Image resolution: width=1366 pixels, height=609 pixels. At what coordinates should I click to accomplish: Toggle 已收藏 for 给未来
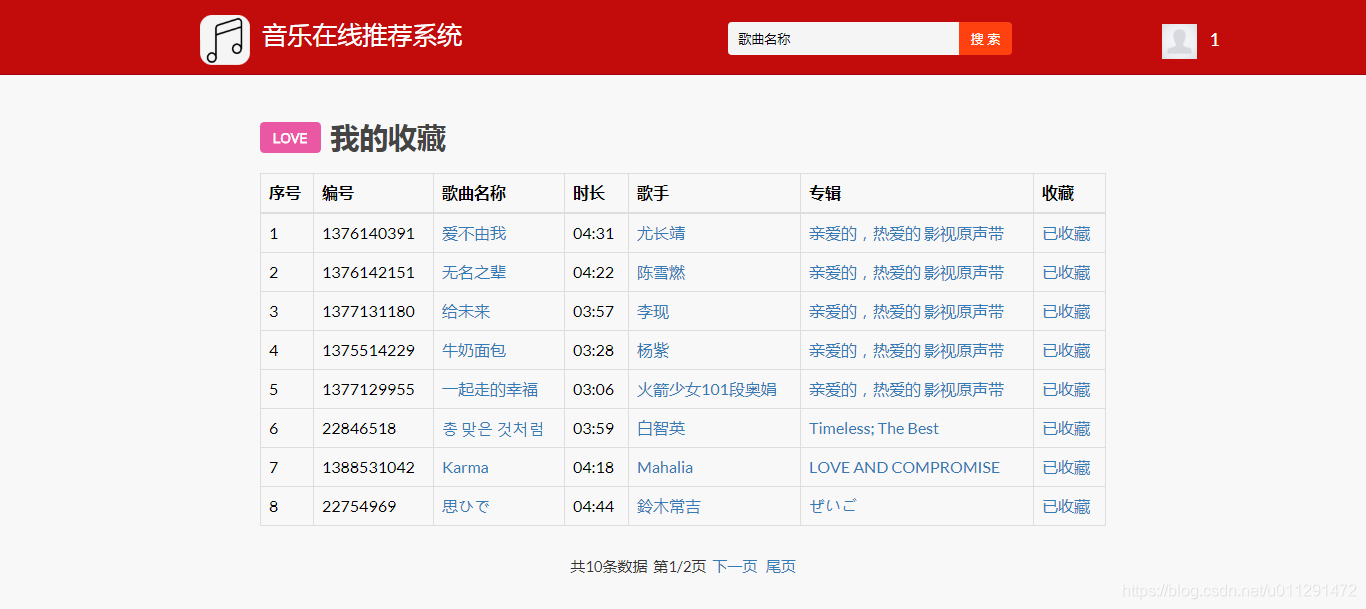pos(1066,312)
